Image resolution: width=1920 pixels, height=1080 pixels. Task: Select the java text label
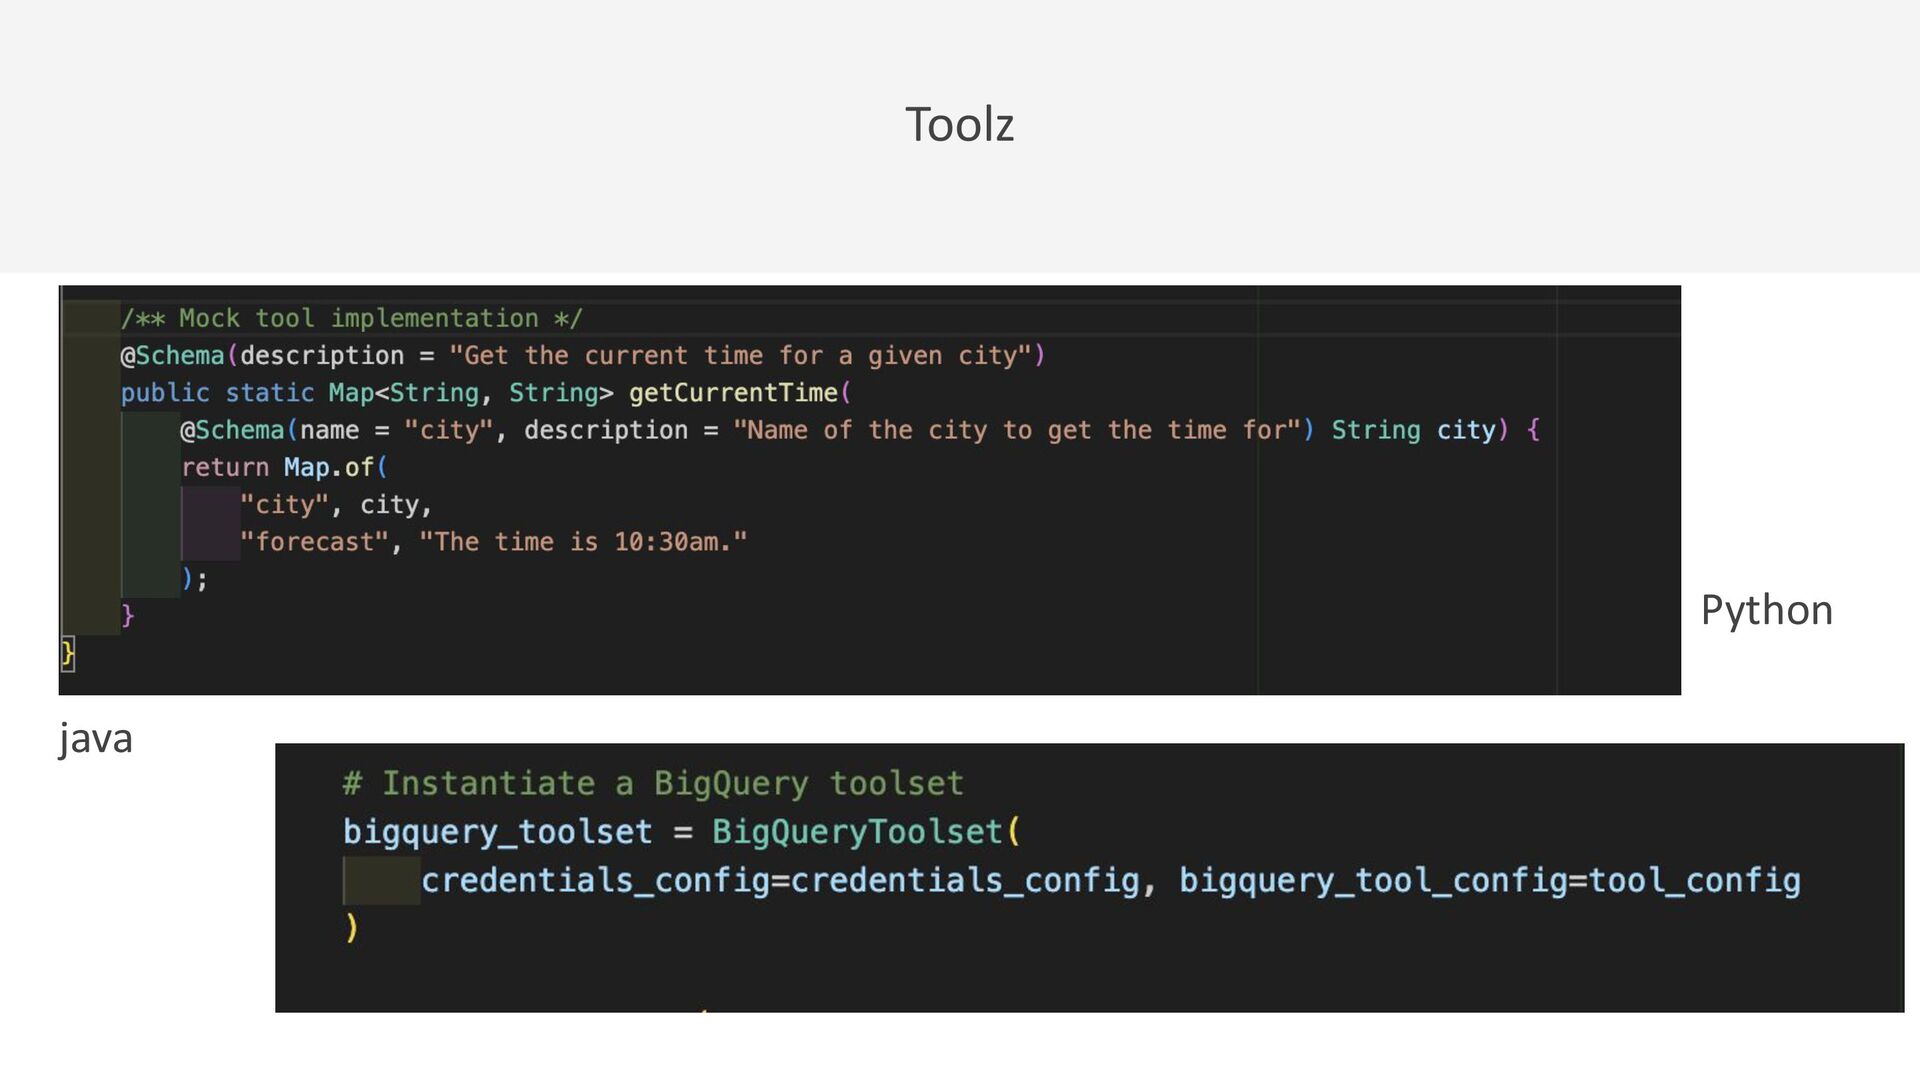[x=95, y=739]
